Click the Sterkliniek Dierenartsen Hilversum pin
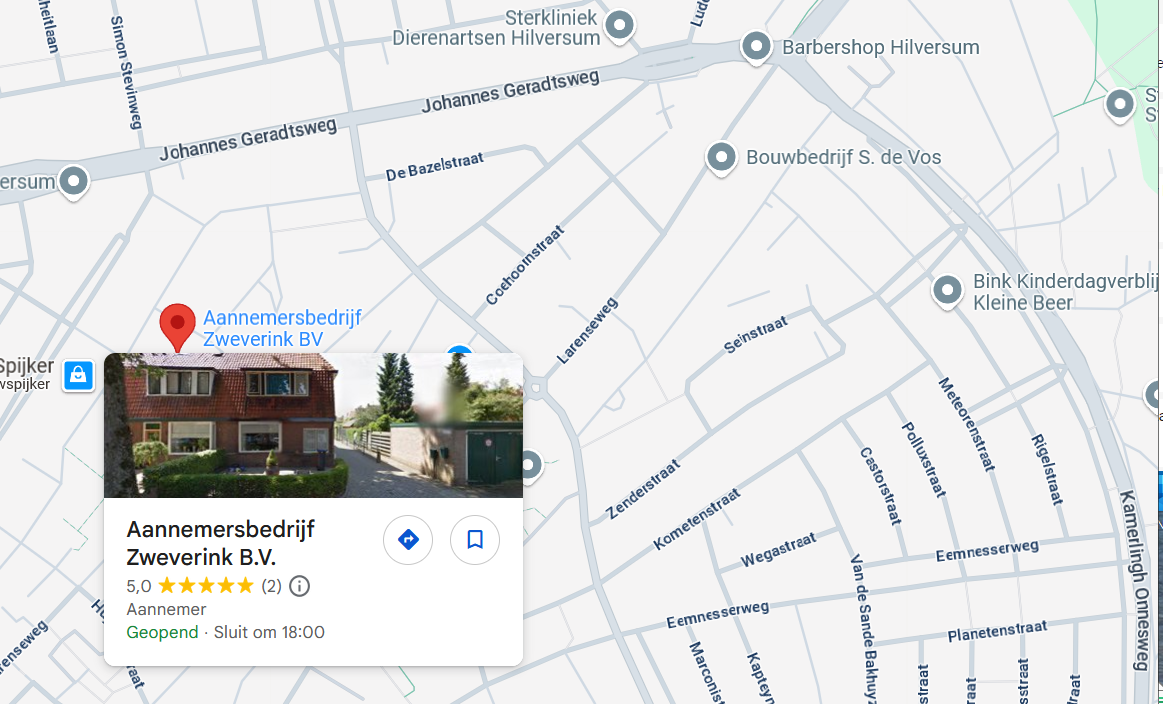The image size is (1163, 704). [619, 26]
